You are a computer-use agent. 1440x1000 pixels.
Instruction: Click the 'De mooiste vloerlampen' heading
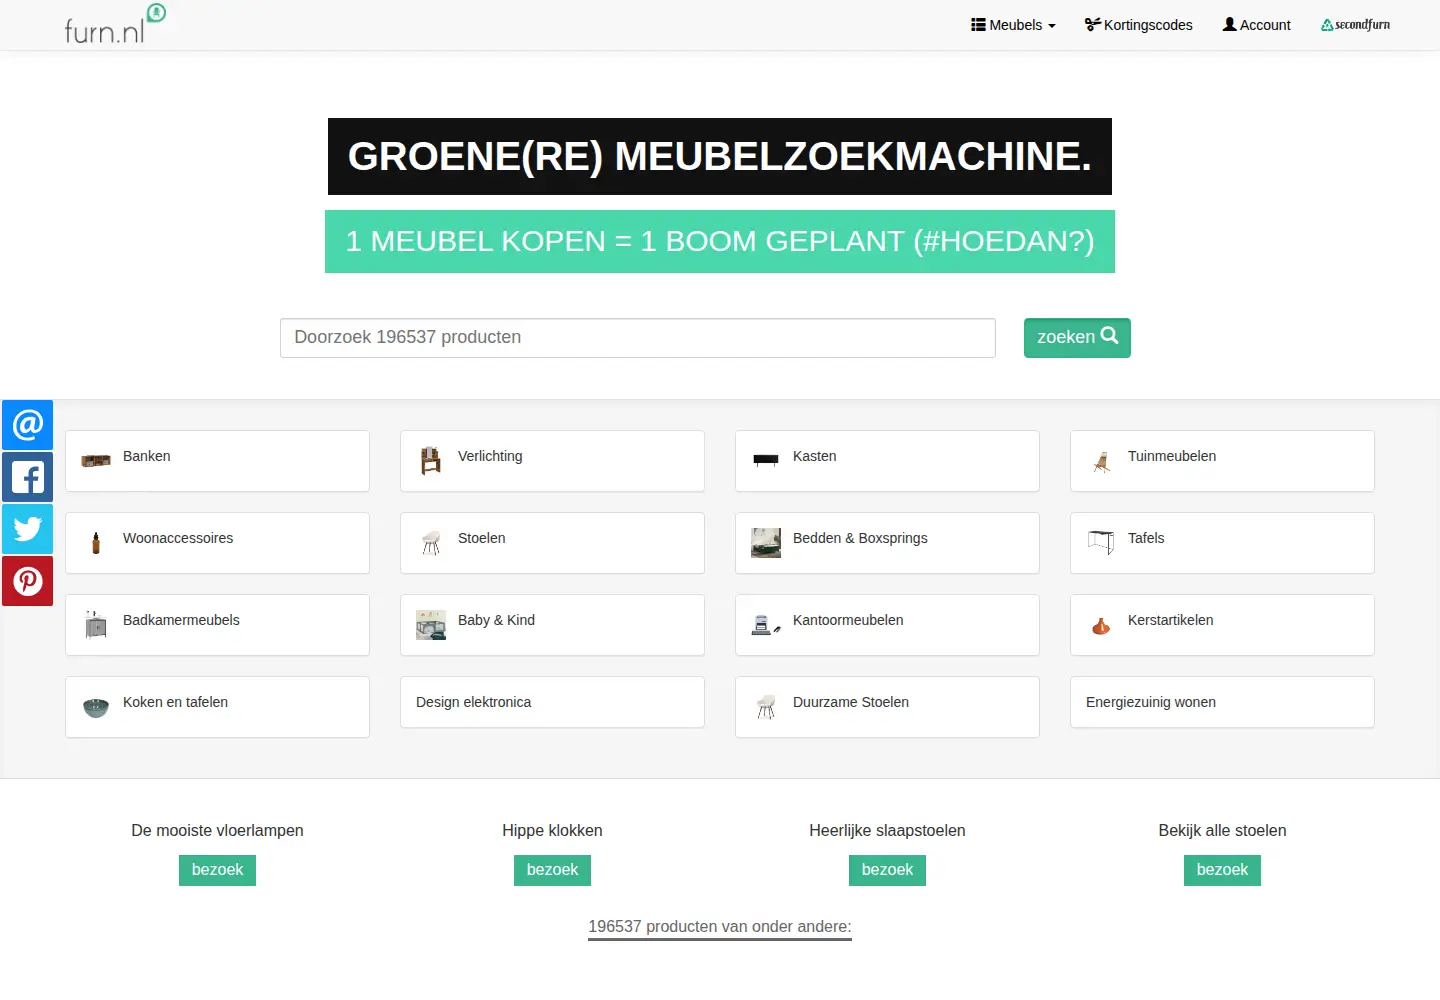tap(217, 830)
